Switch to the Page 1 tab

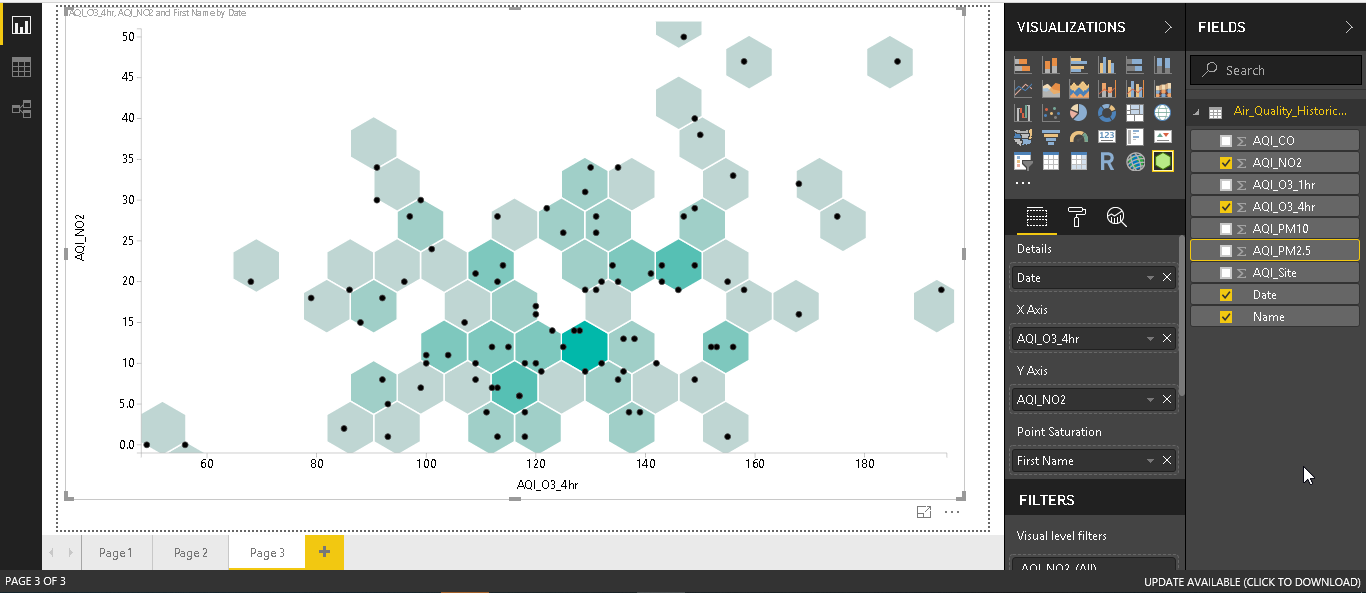click(x=115, y=553)
